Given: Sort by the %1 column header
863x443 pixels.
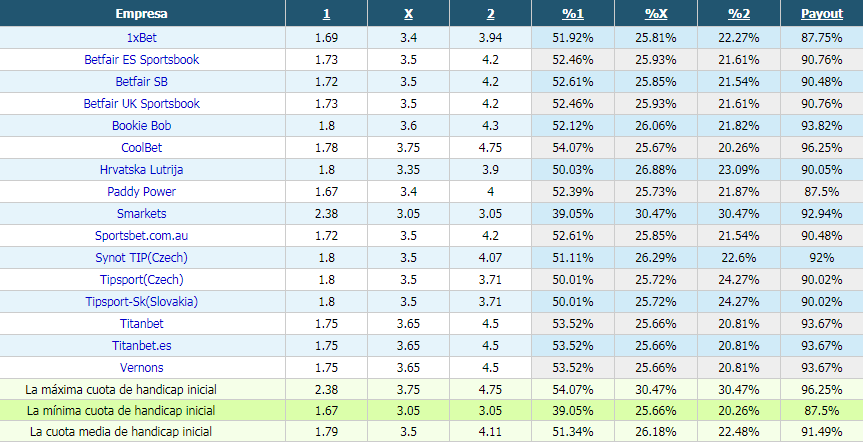Looking at the screenshot, I should click(x=573, y=14).
